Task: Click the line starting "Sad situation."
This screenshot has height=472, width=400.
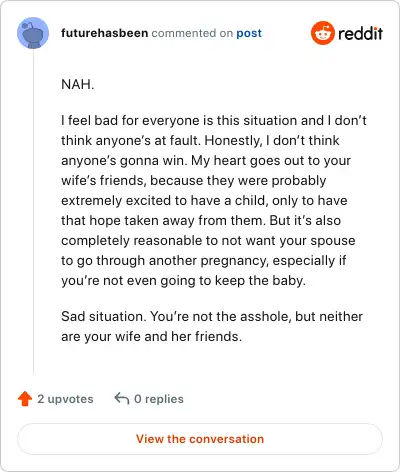Action: tap(212, 316)
